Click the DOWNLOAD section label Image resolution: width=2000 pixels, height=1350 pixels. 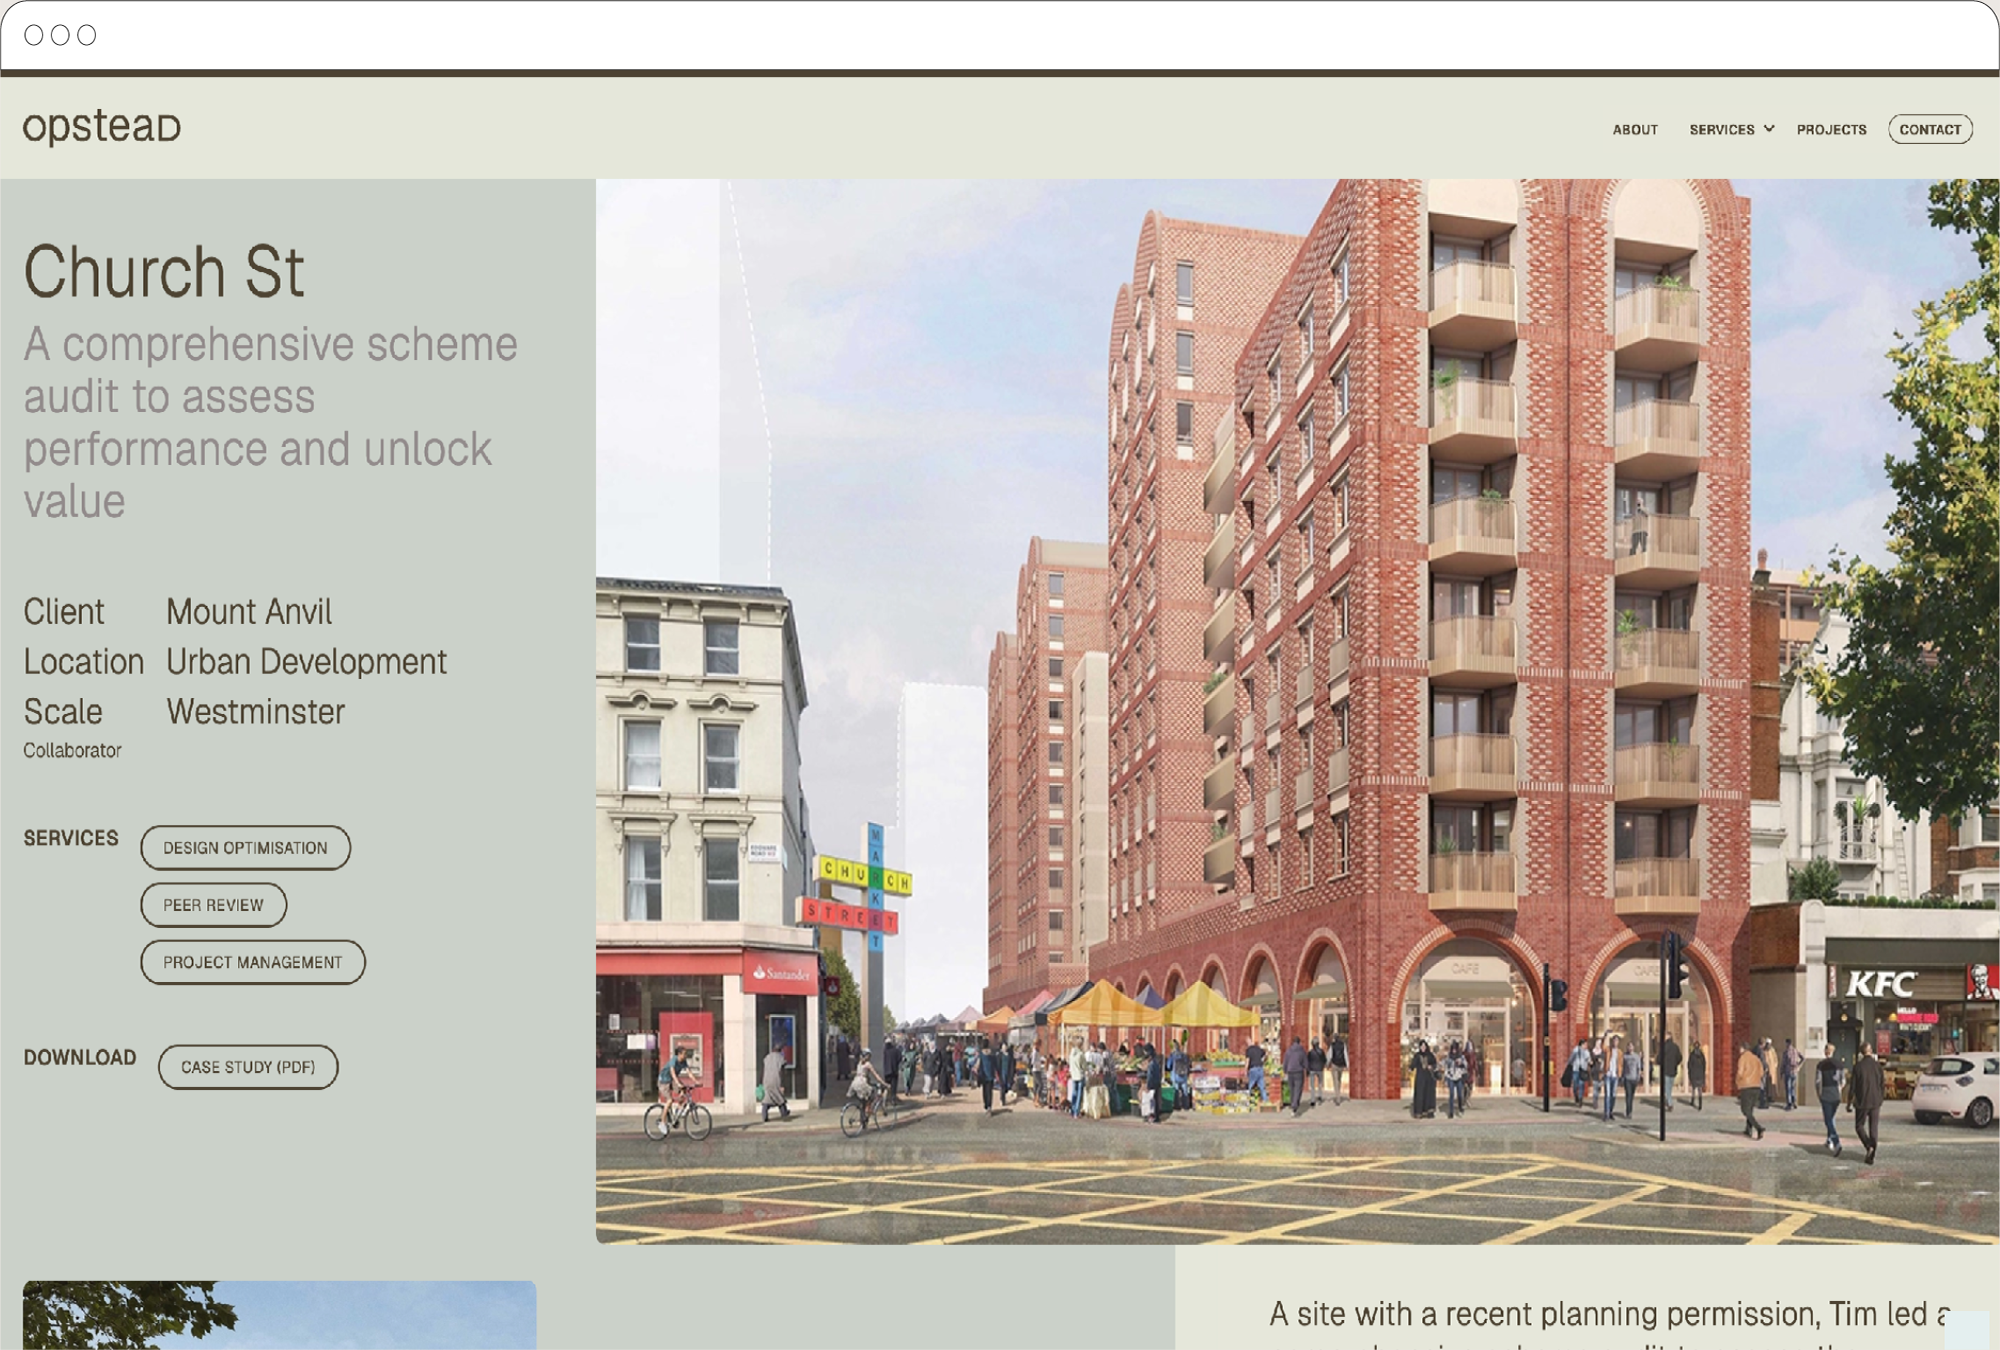pyautogui.click(x=80, y=1058)
